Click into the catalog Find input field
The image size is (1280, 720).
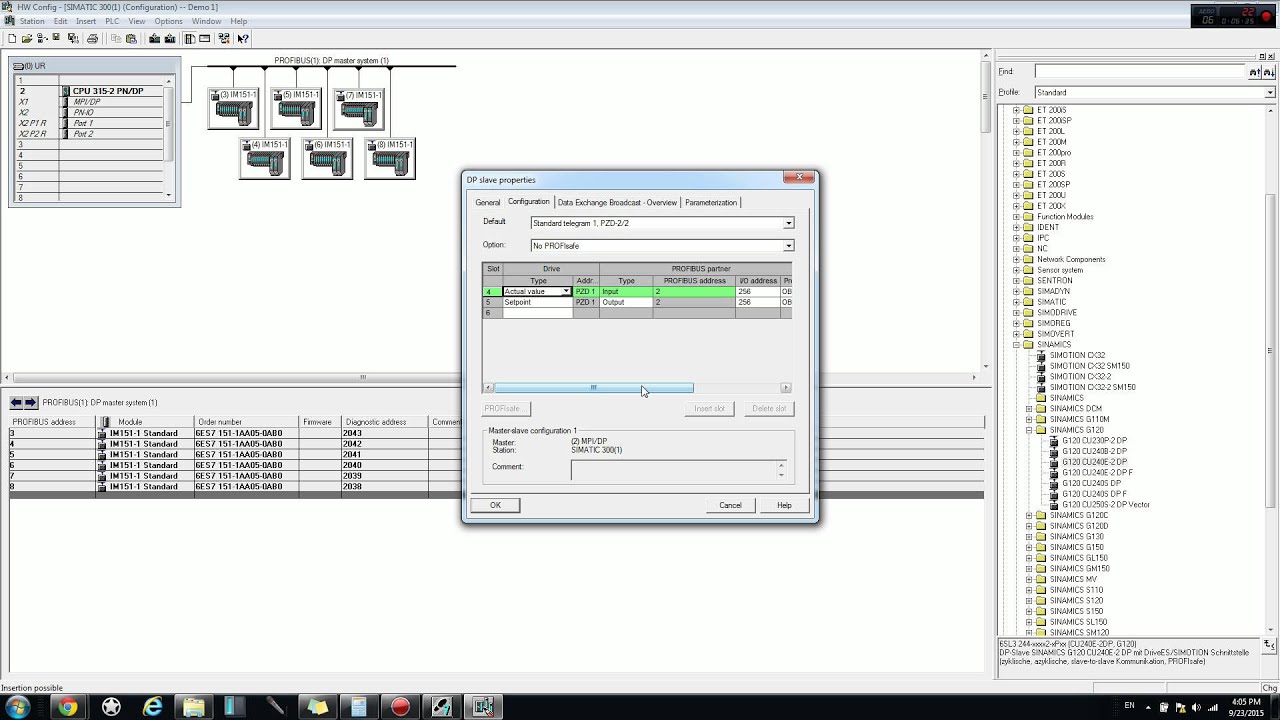tap(1140, 72)
